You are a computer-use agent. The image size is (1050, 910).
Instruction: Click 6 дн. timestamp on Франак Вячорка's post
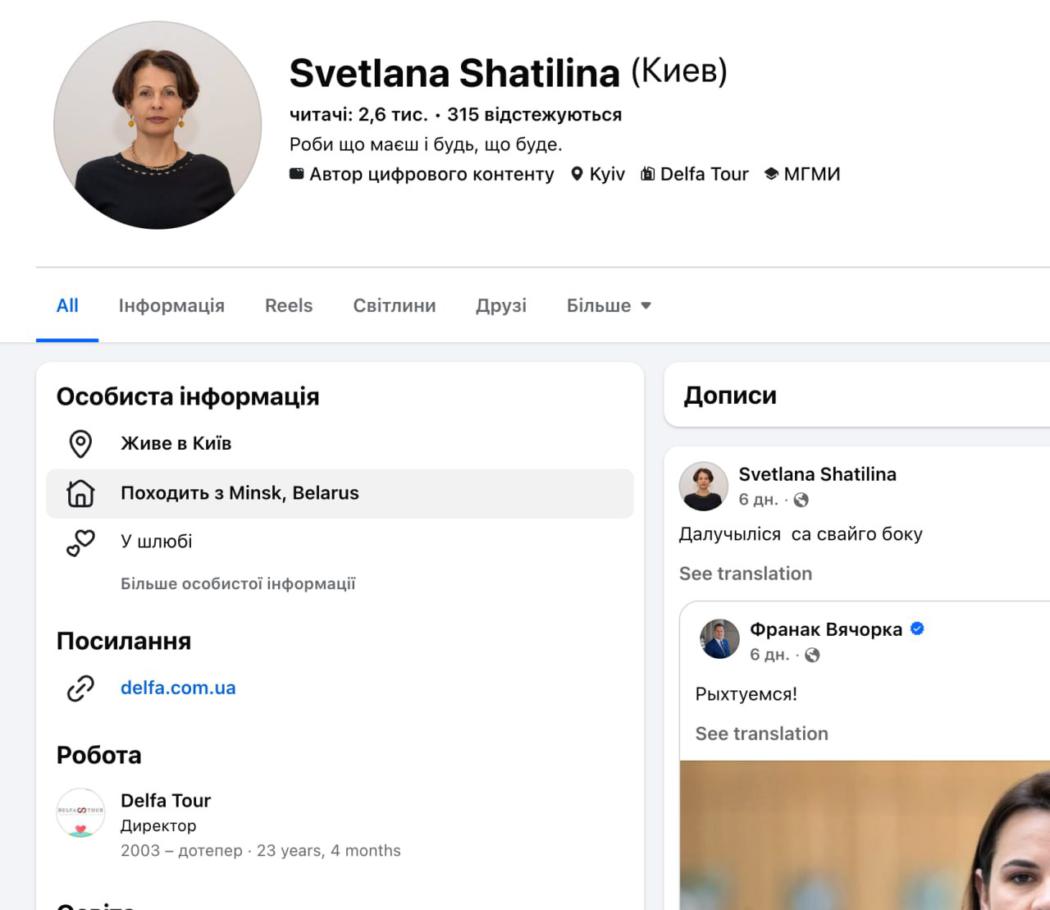[769, 655]
